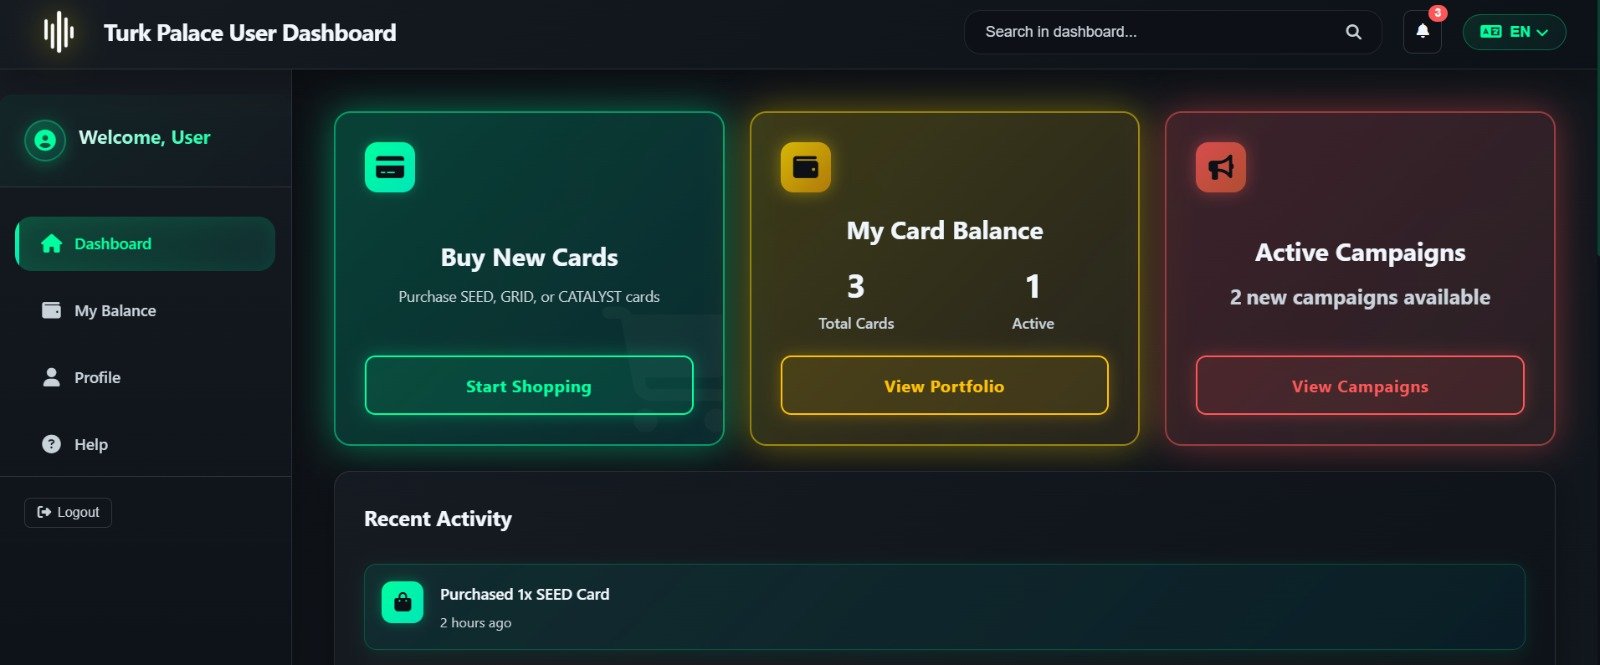Image resolution: width=1600 pixels, height=665 pixels.
Task: Click the user avatar icon beside Welcome
Action: coord(45,140)
